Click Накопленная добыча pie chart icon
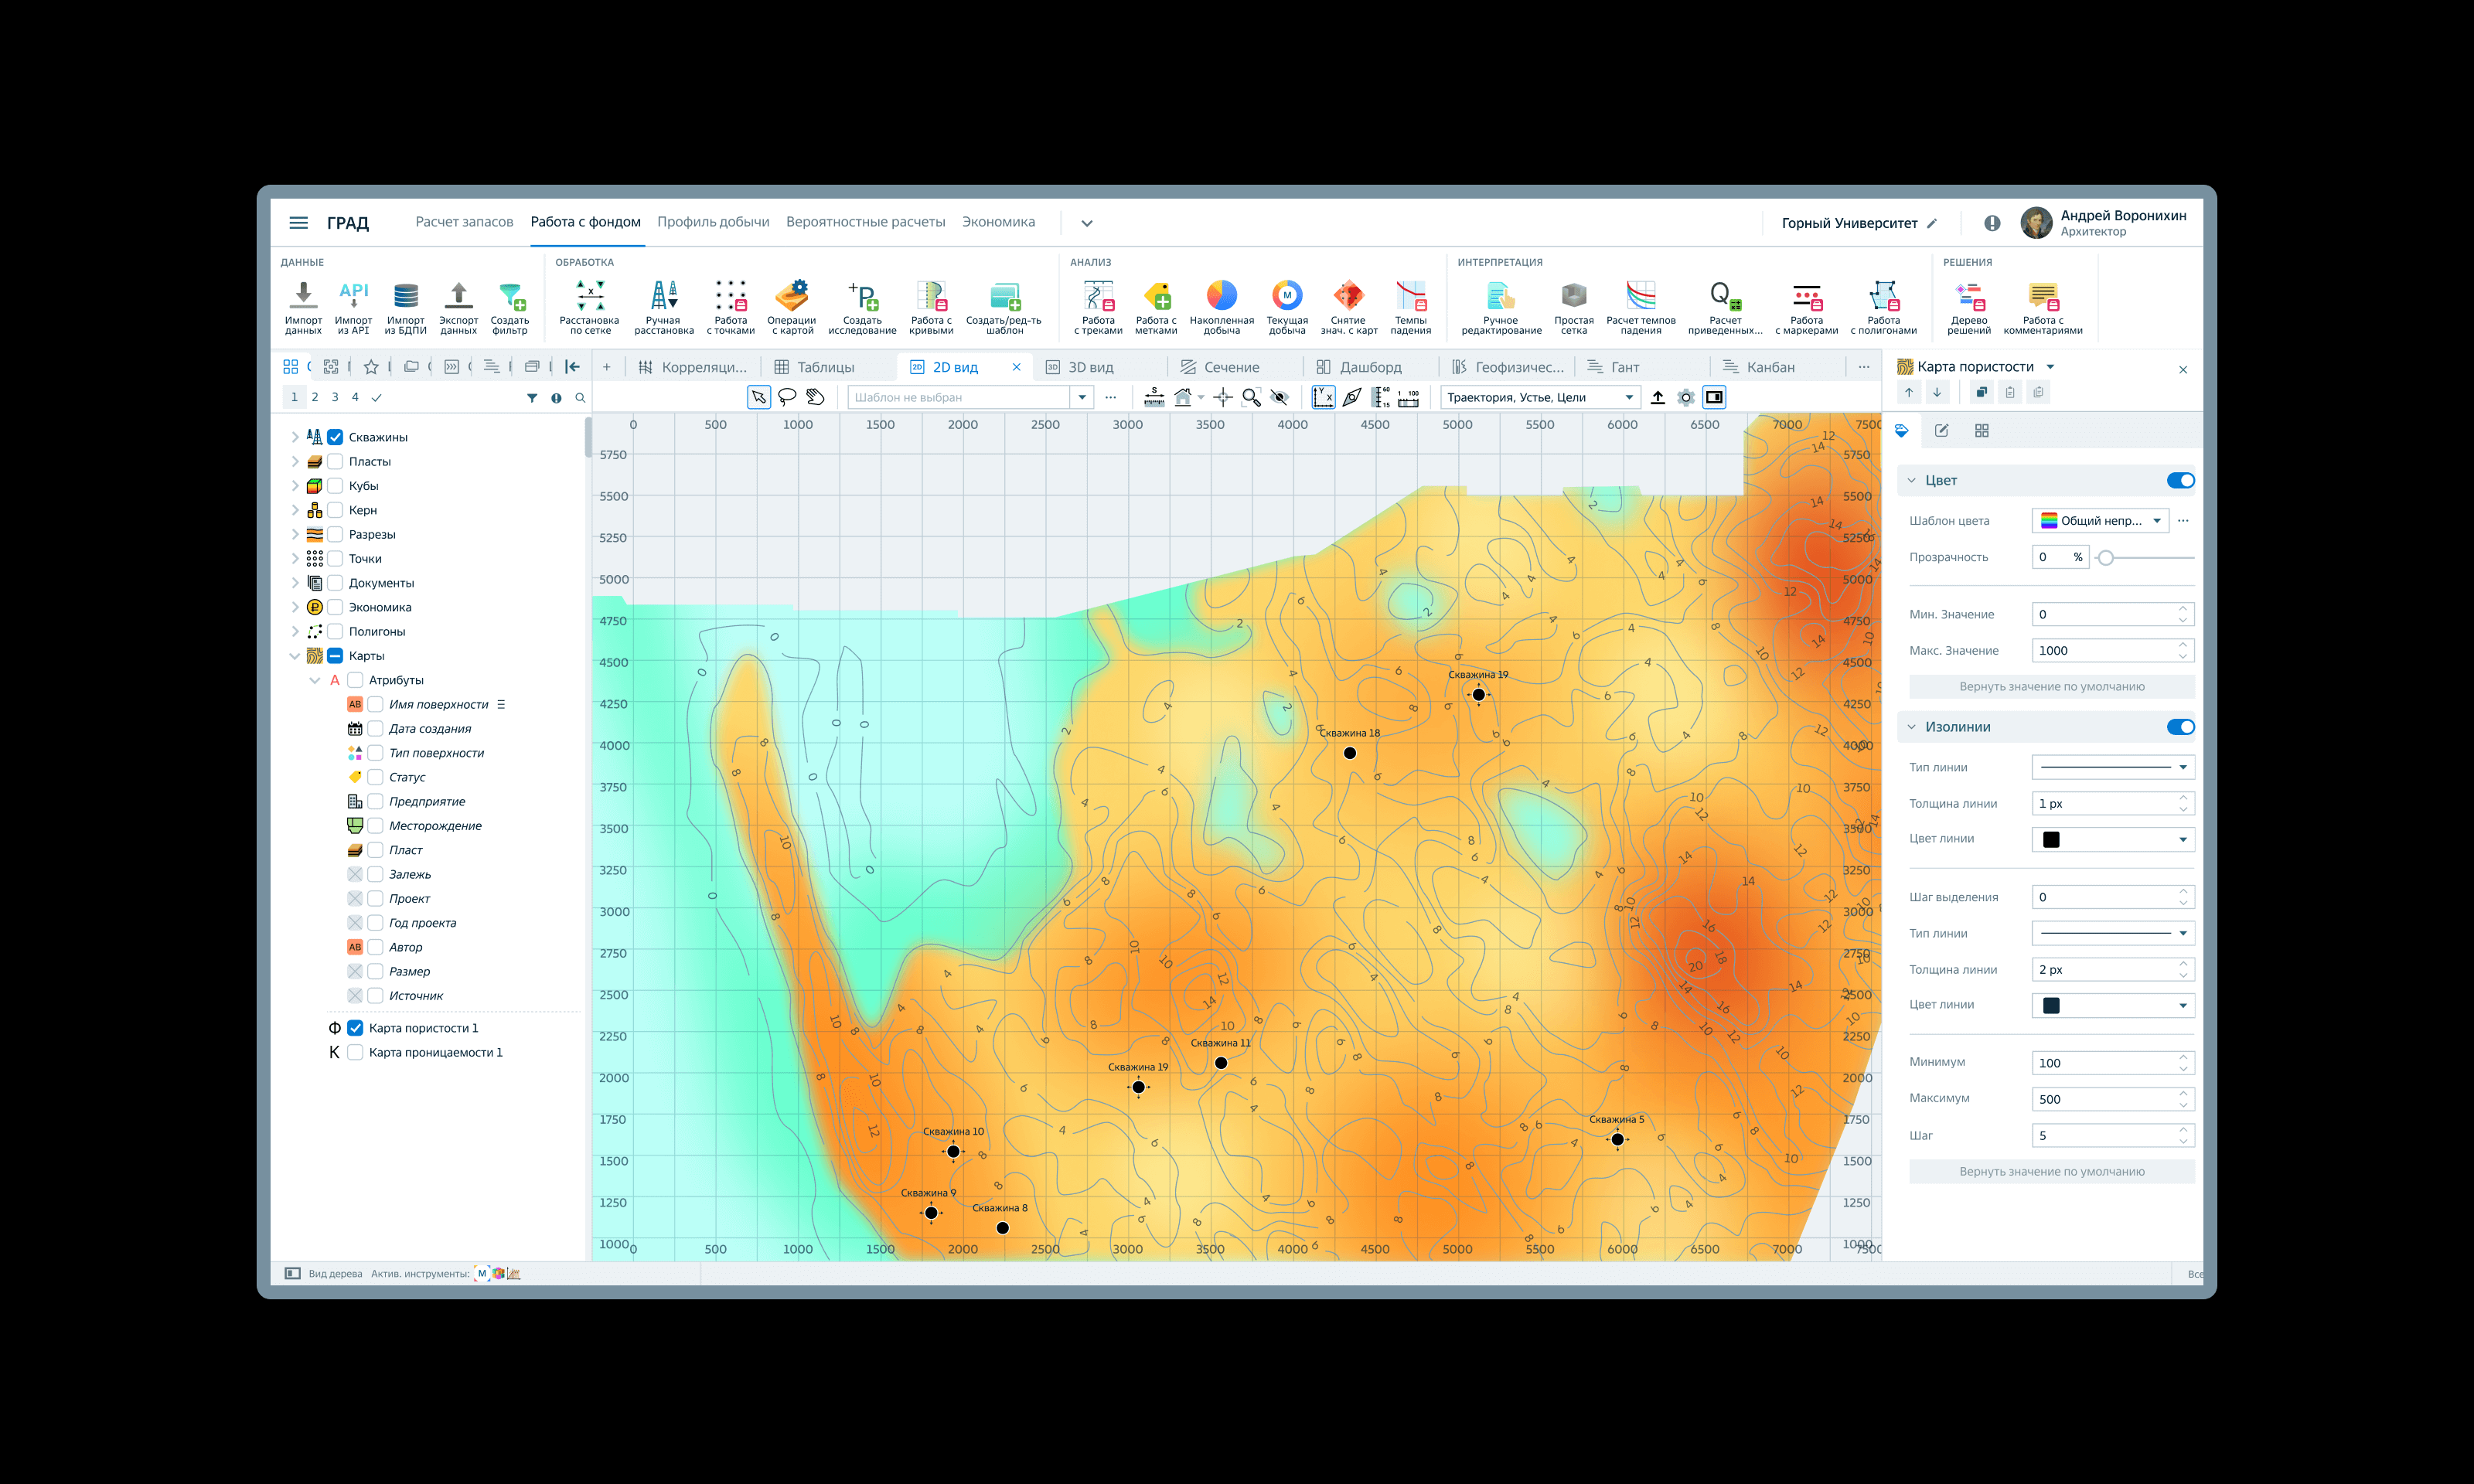The width and height of the screenshot is (2474, 1484). click(x=1221, y=296)
